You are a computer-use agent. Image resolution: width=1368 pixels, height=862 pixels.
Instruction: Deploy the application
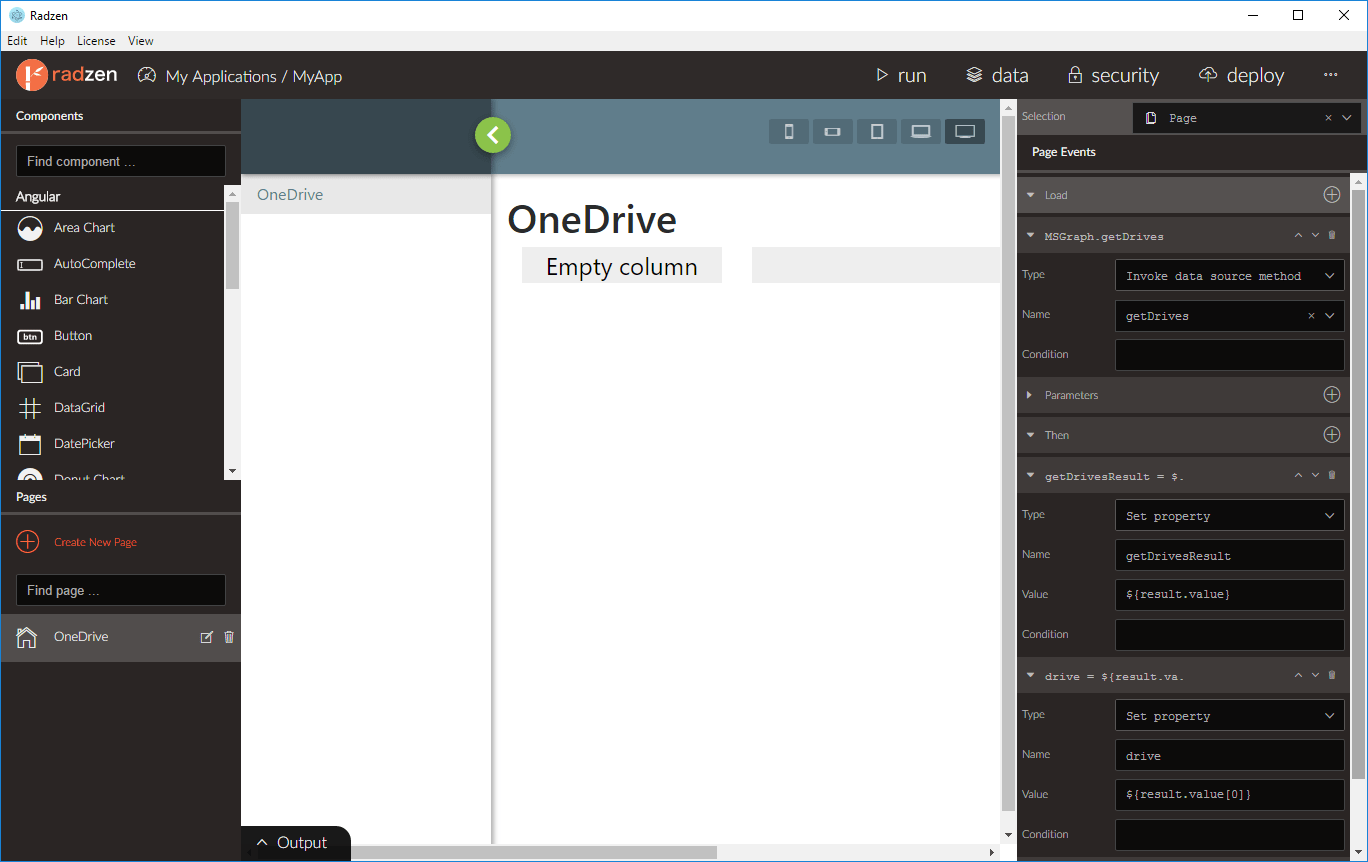[x=1241, y=75]
